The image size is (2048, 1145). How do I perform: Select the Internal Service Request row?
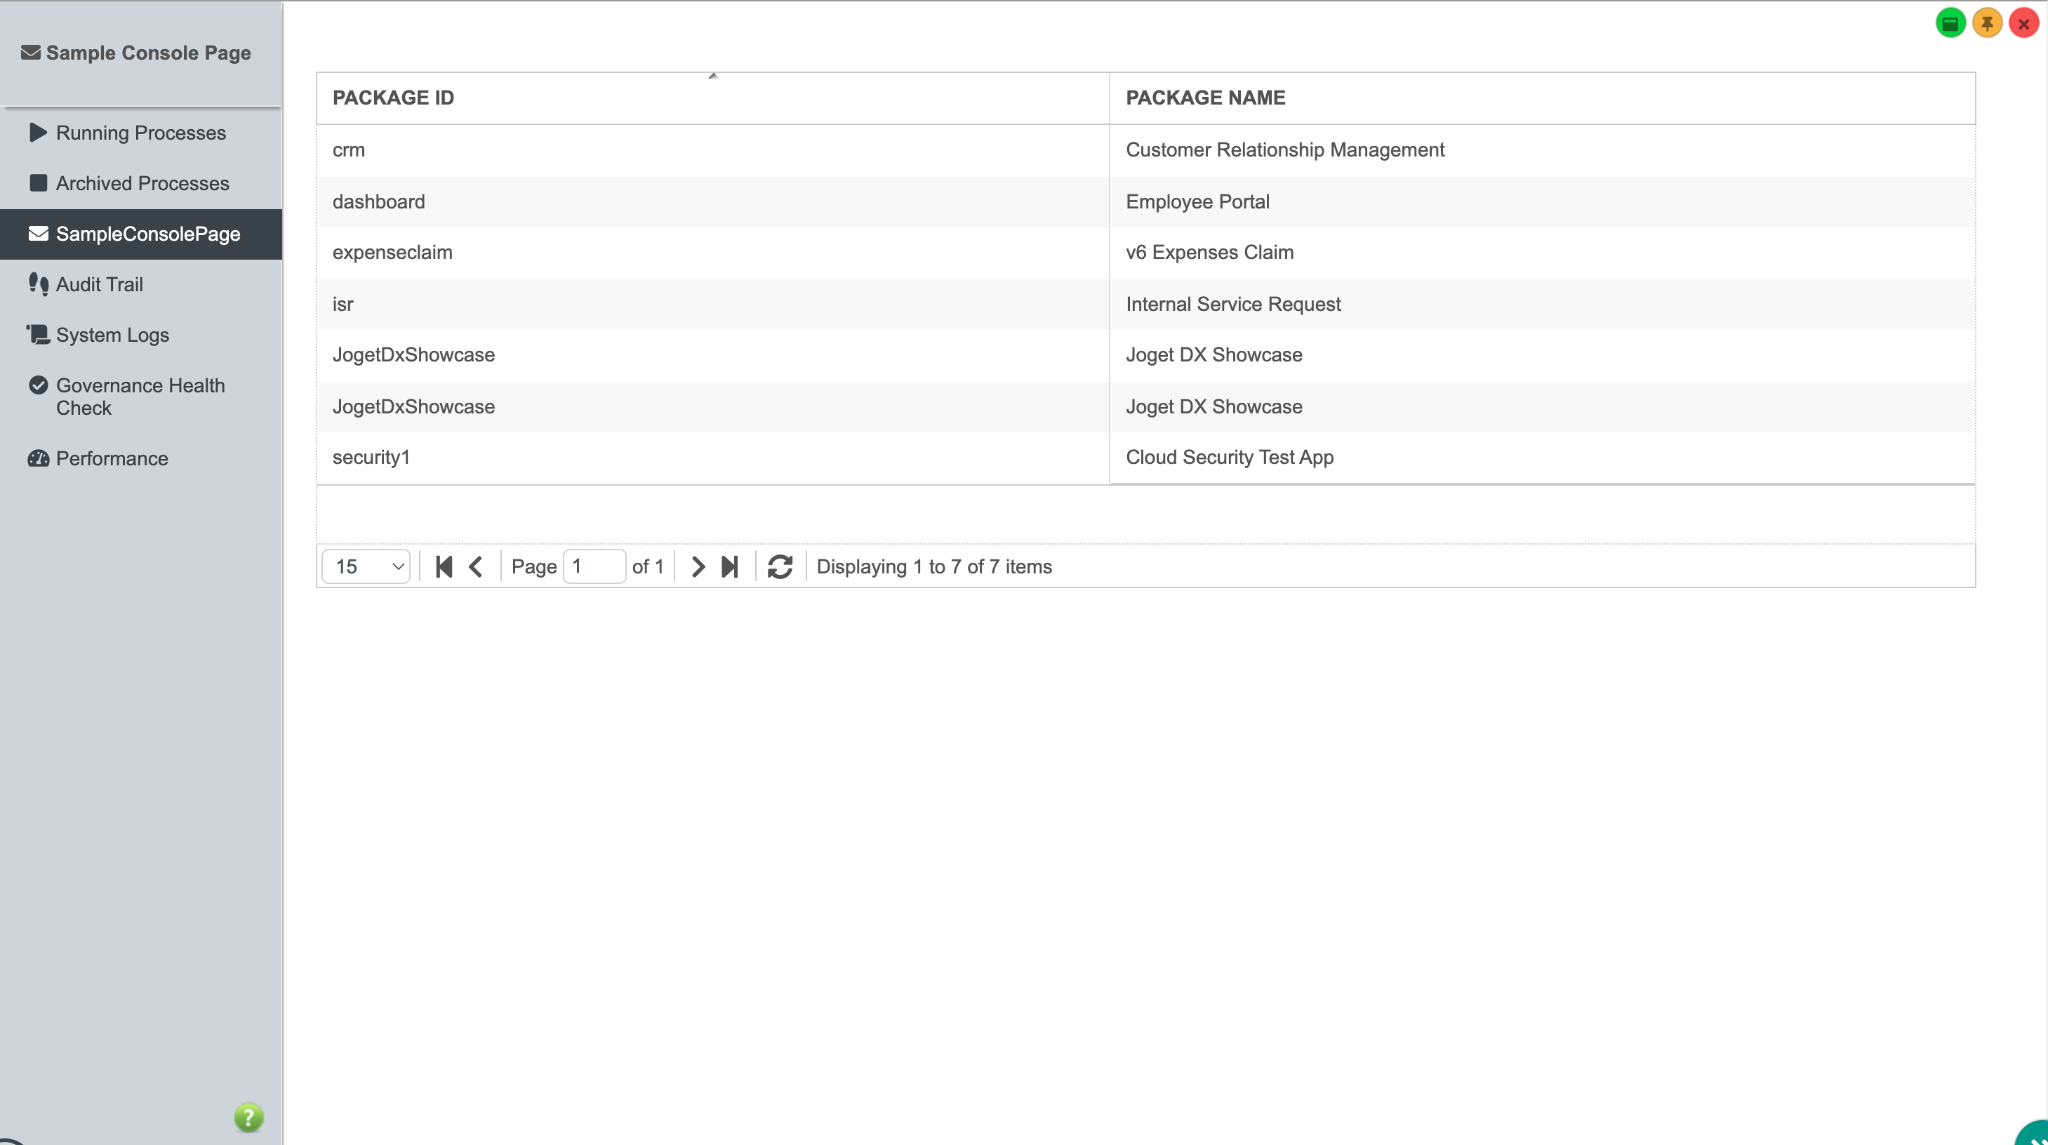(1233, 304)
